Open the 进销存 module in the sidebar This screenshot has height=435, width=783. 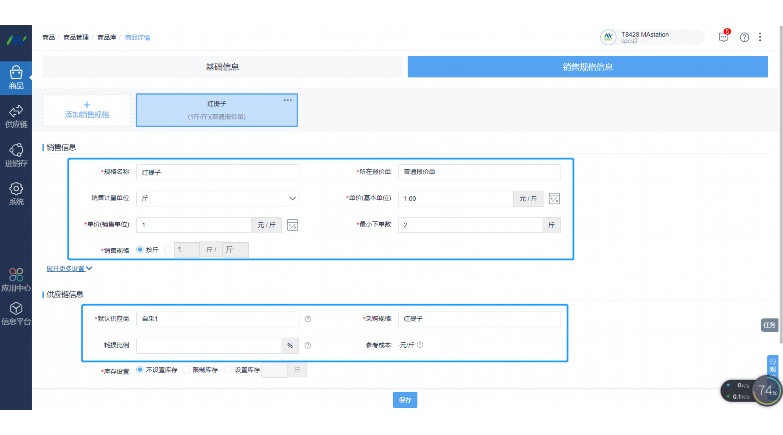16,155
